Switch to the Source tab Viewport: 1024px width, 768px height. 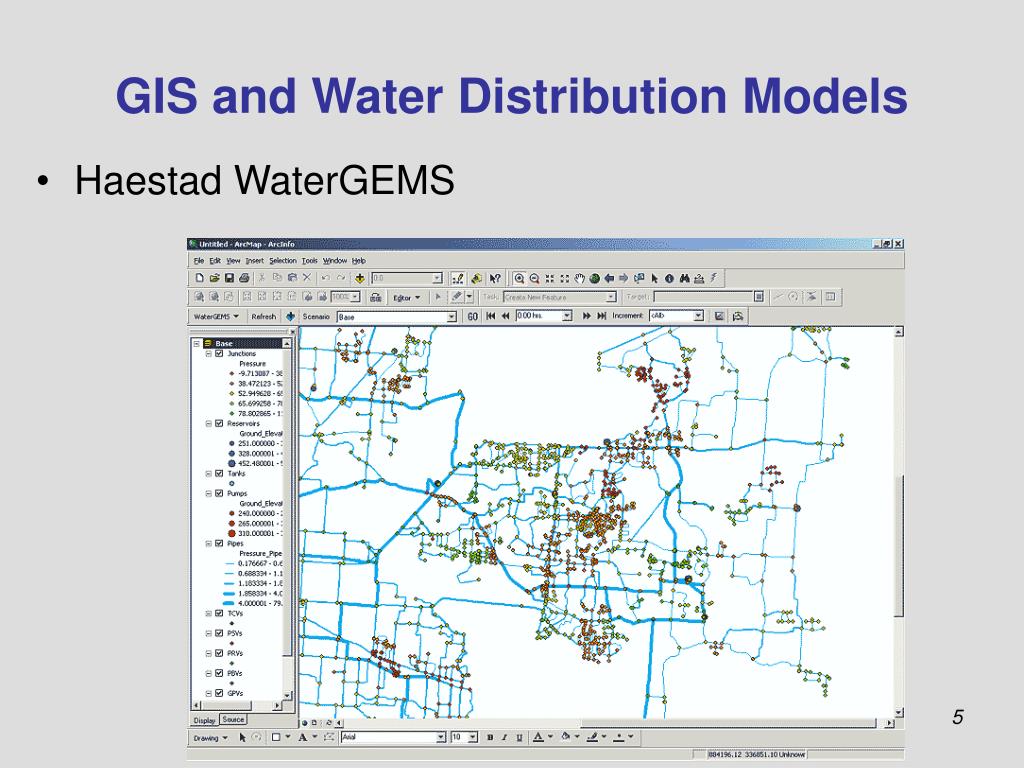[x=233, y=719]
